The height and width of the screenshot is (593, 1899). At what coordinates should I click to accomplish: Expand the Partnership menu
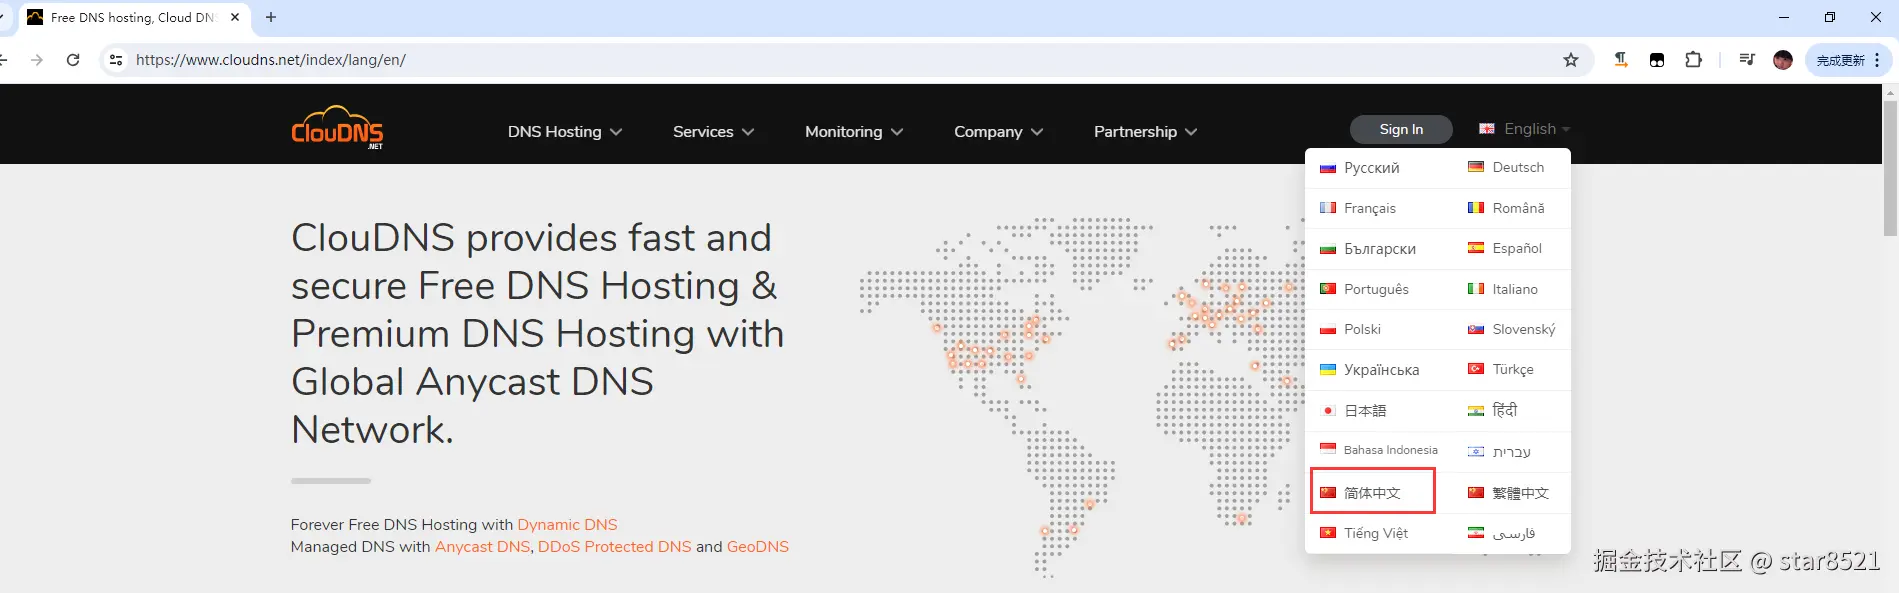(x=1145, y=132)
